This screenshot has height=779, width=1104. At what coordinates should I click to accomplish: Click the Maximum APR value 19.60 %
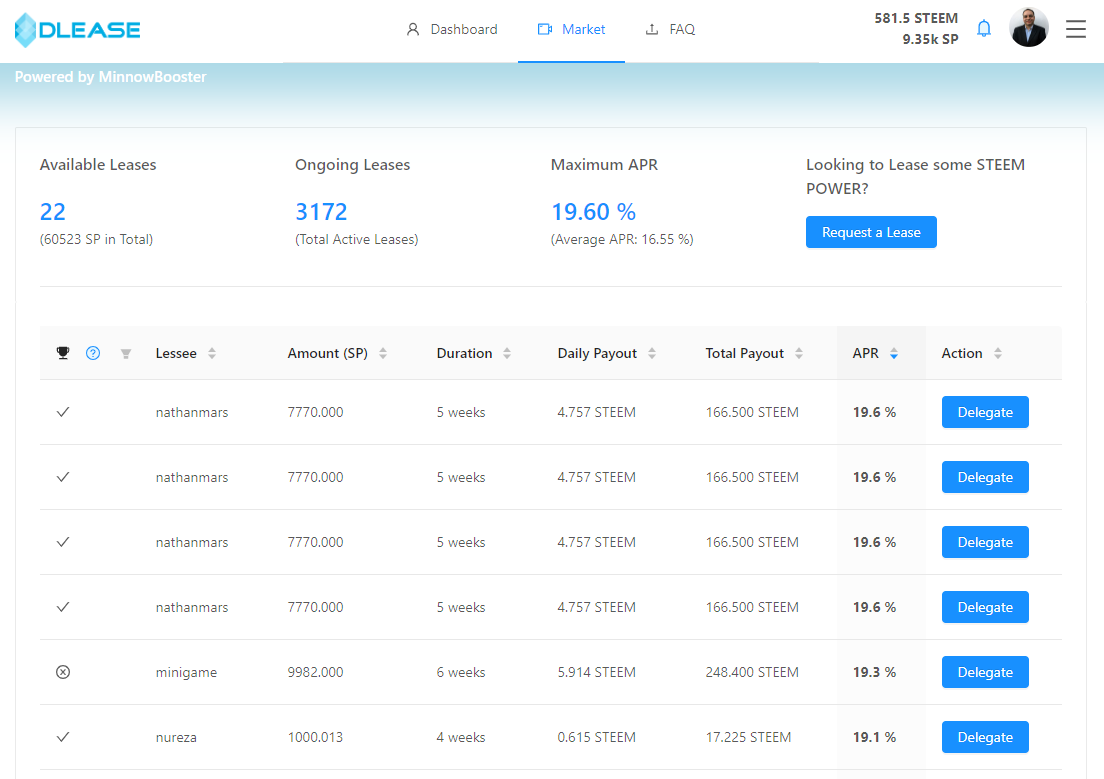(594, 211)
